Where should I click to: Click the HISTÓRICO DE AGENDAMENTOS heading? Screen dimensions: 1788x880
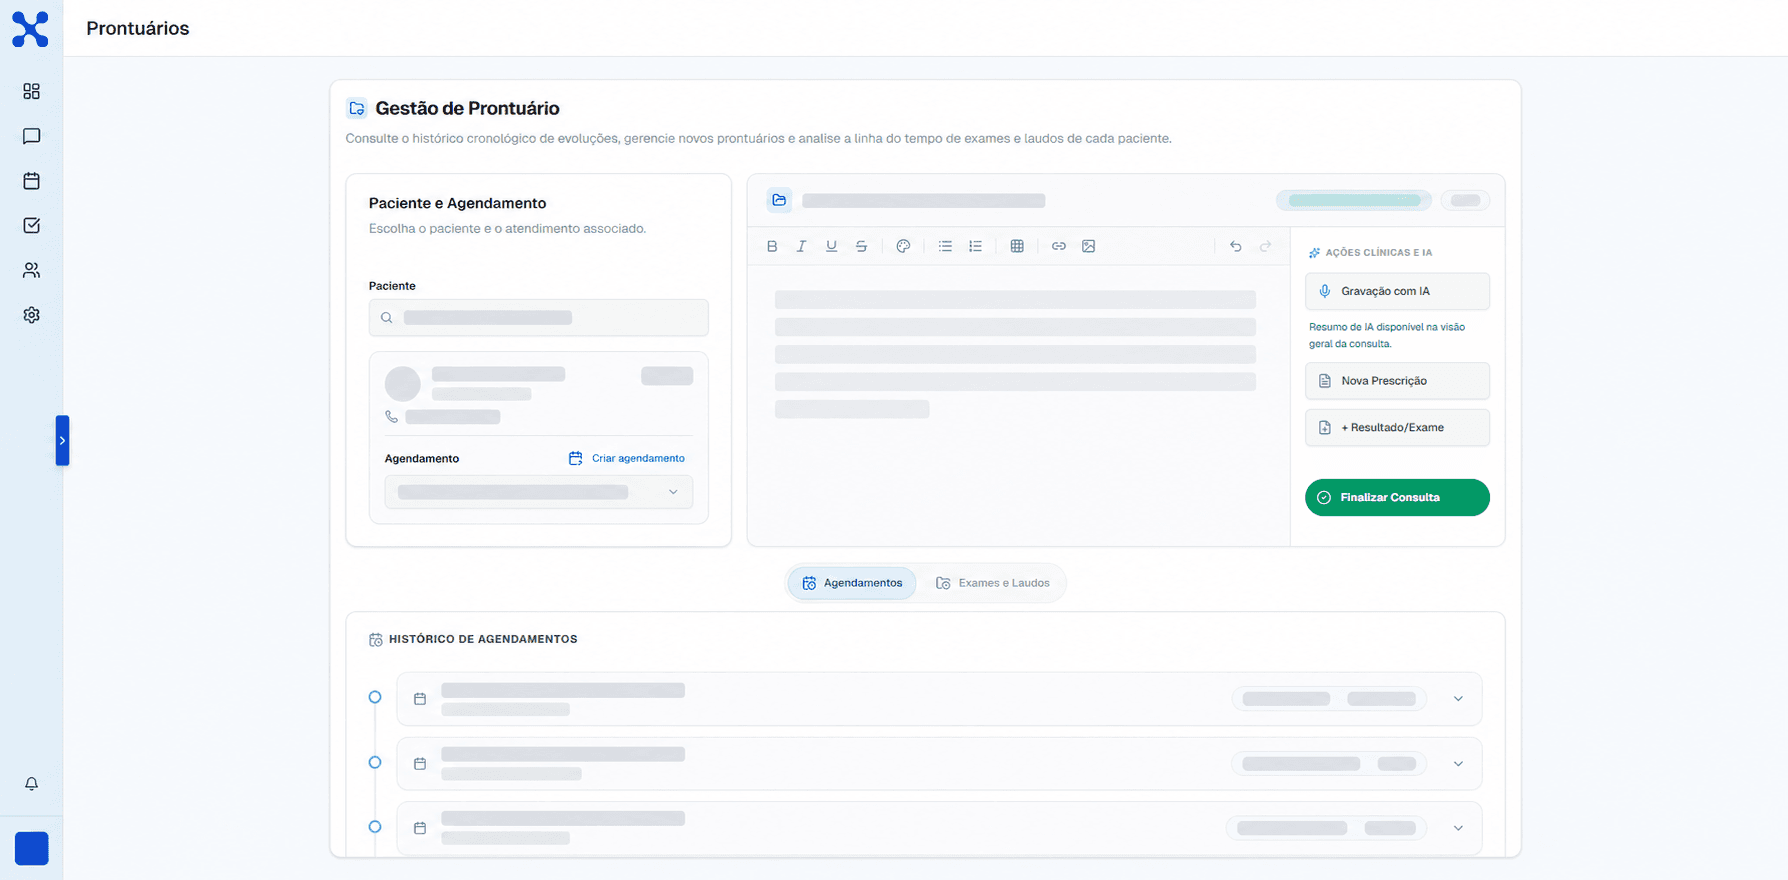click(483, 639)
